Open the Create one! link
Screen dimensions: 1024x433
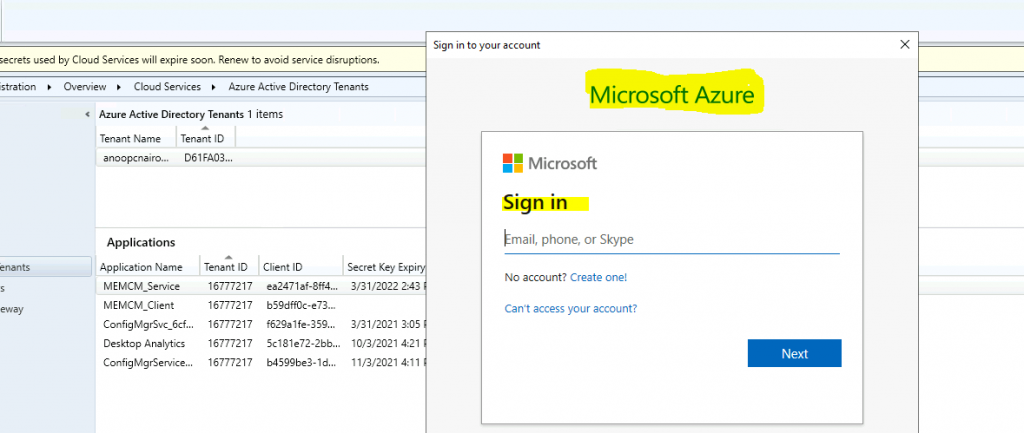pyautogui.click(x=598, y=278)
